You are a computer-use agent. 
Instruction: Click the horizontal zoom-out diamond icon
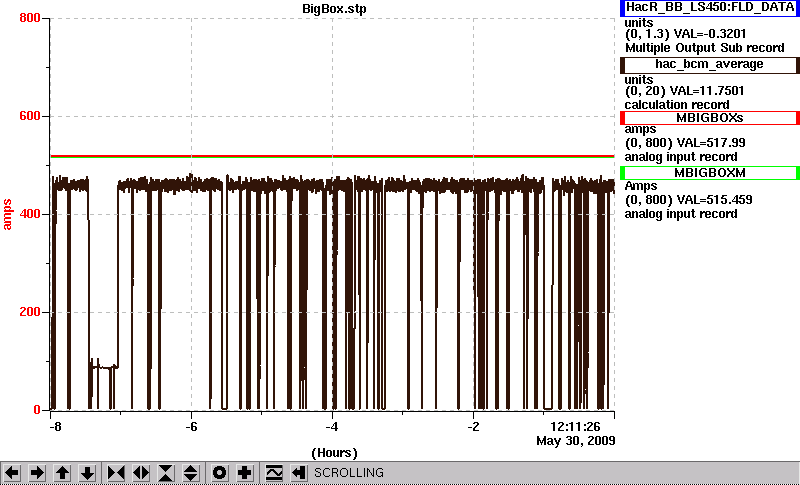point(141,473)
